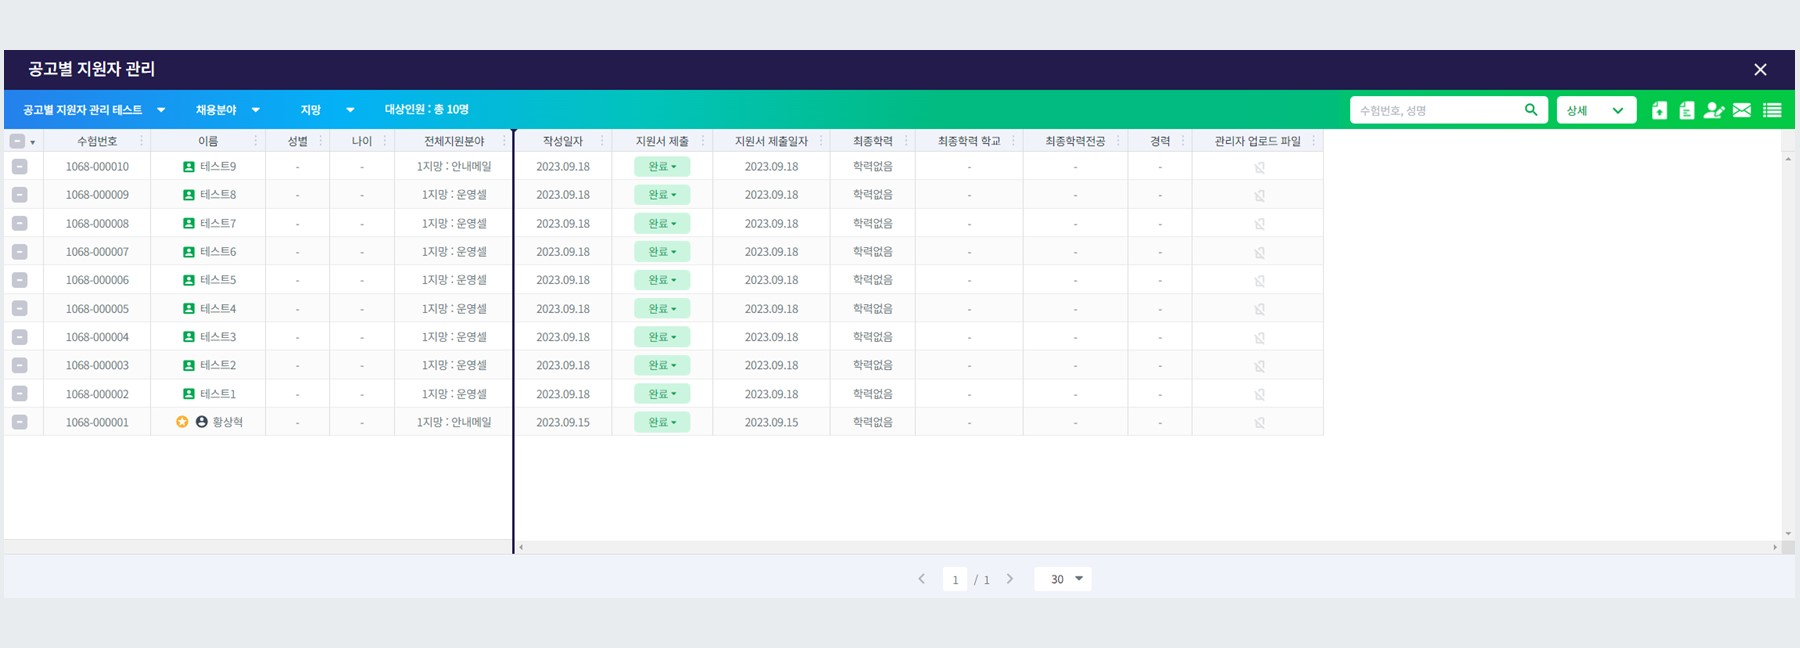Screen dimensions: 1800x648
Task: Sort by the 관리자 업로드 파일 column header
Action: tap(1258, 141)
